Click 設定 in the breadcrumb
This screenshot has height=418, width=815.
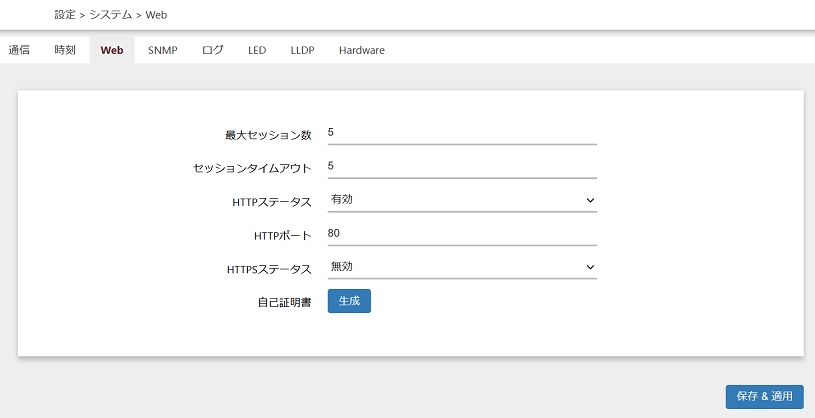pos(65,15)
